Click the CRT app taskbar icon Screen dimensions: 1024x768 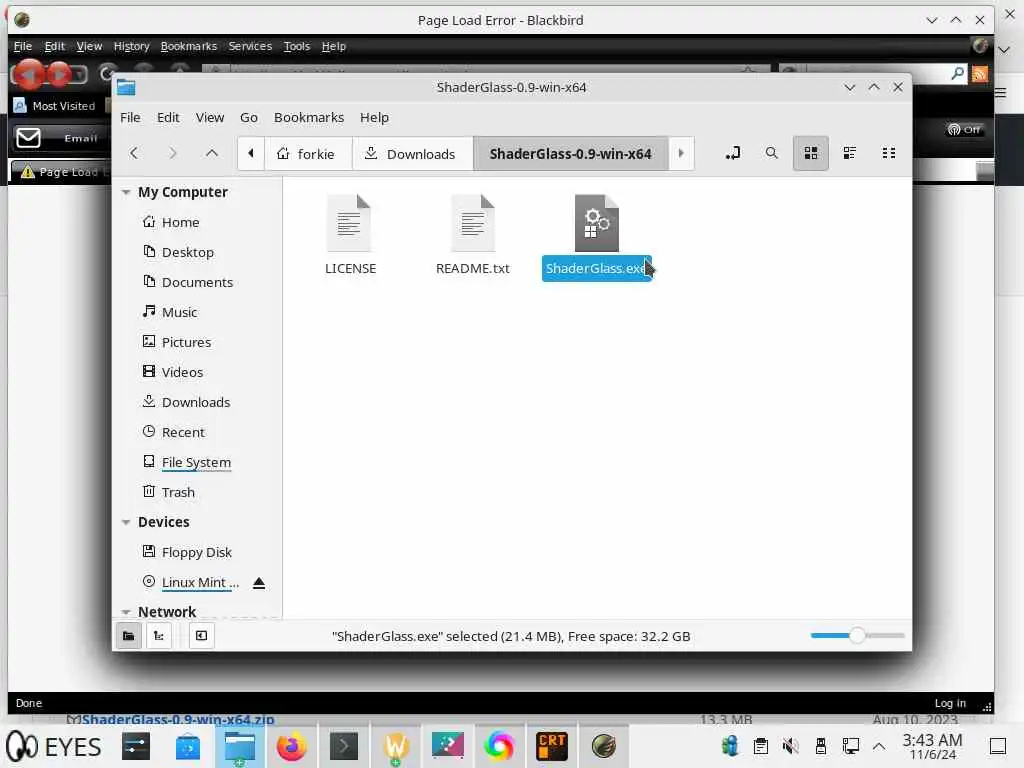point(552,746)
